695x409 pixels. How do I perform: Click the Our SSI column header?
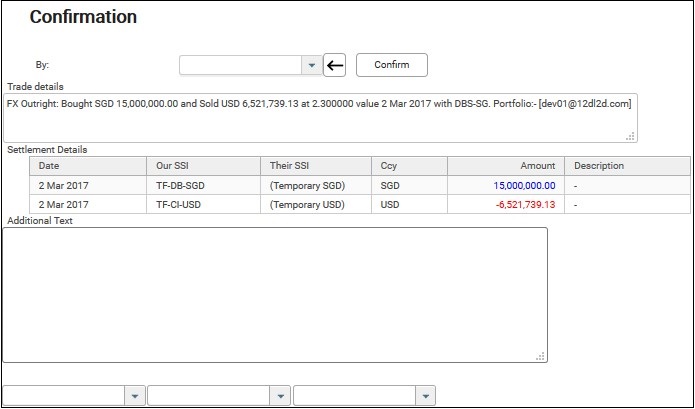point(174,166)
